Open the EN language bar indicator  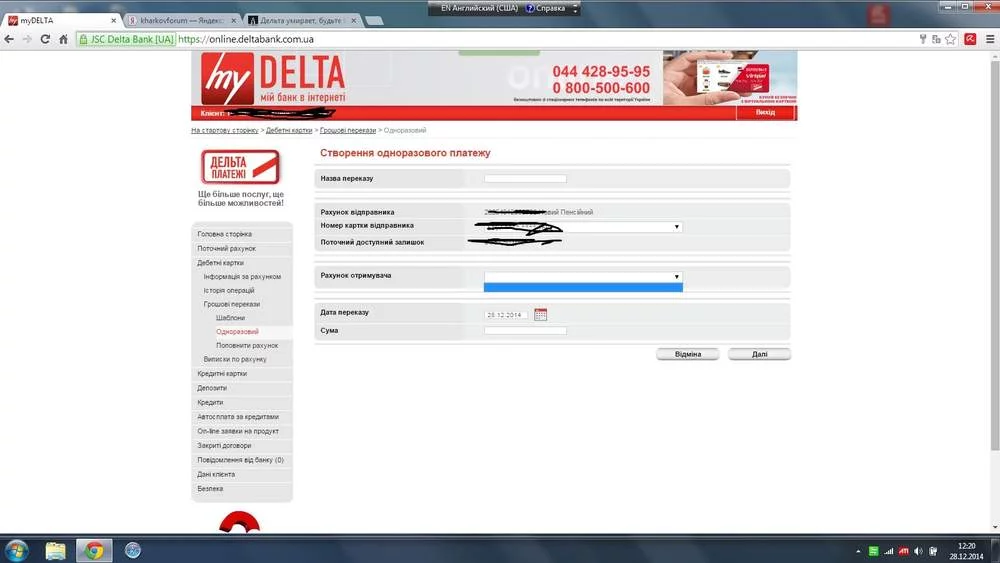coord(479,8)
